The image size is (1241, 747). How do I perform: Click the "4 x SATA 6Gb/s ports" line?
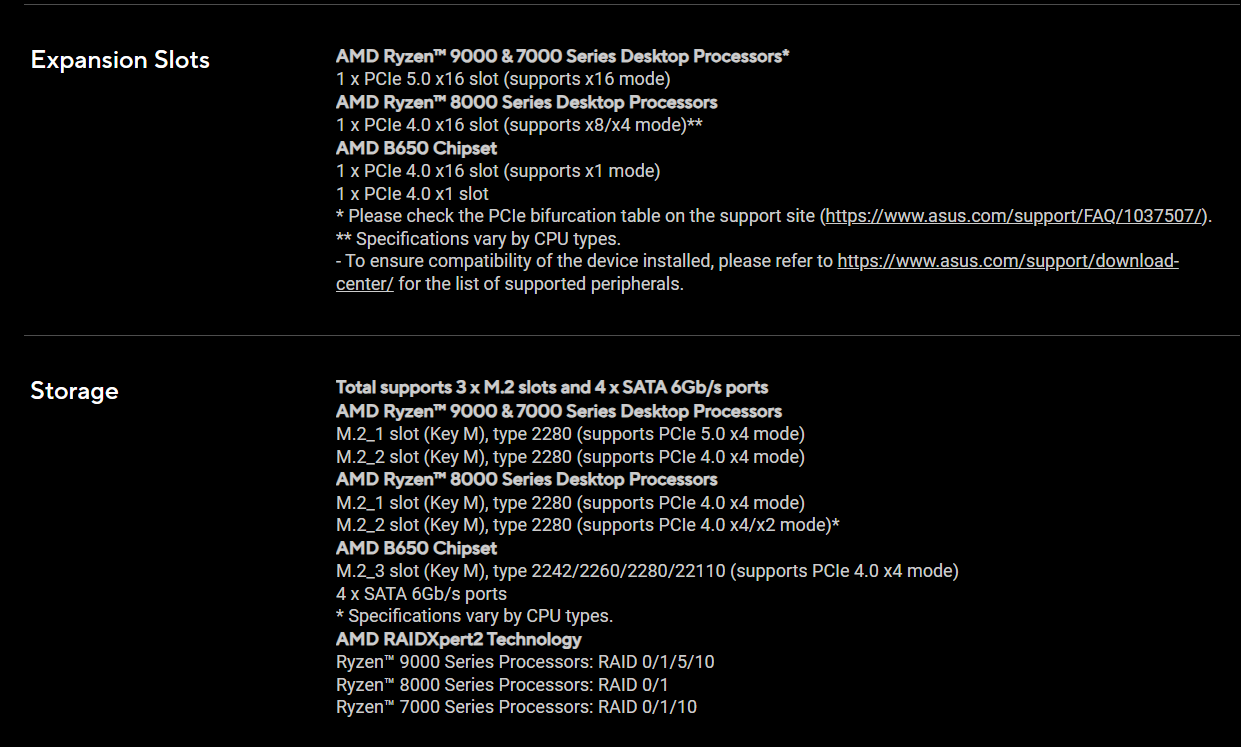421,594
